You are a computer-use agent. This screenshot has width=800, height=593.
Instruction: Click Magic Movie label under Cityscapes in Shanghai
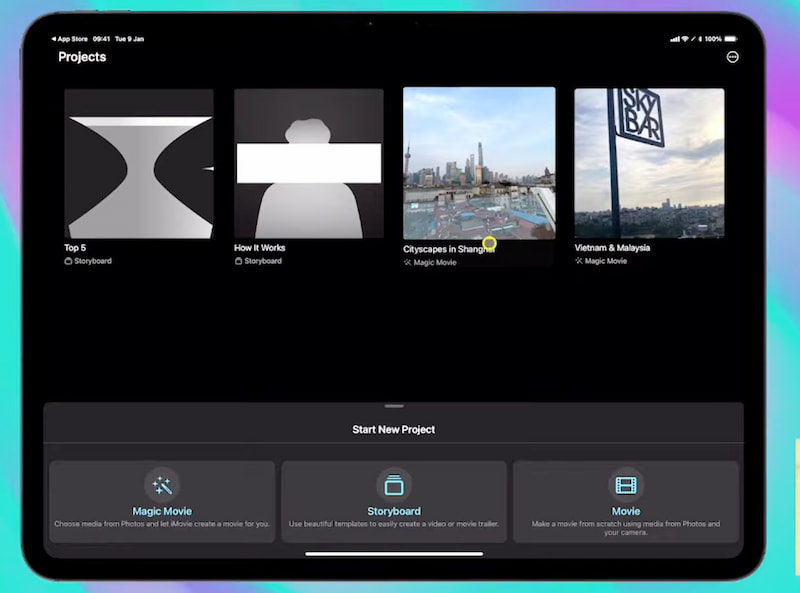click(430, 263)
